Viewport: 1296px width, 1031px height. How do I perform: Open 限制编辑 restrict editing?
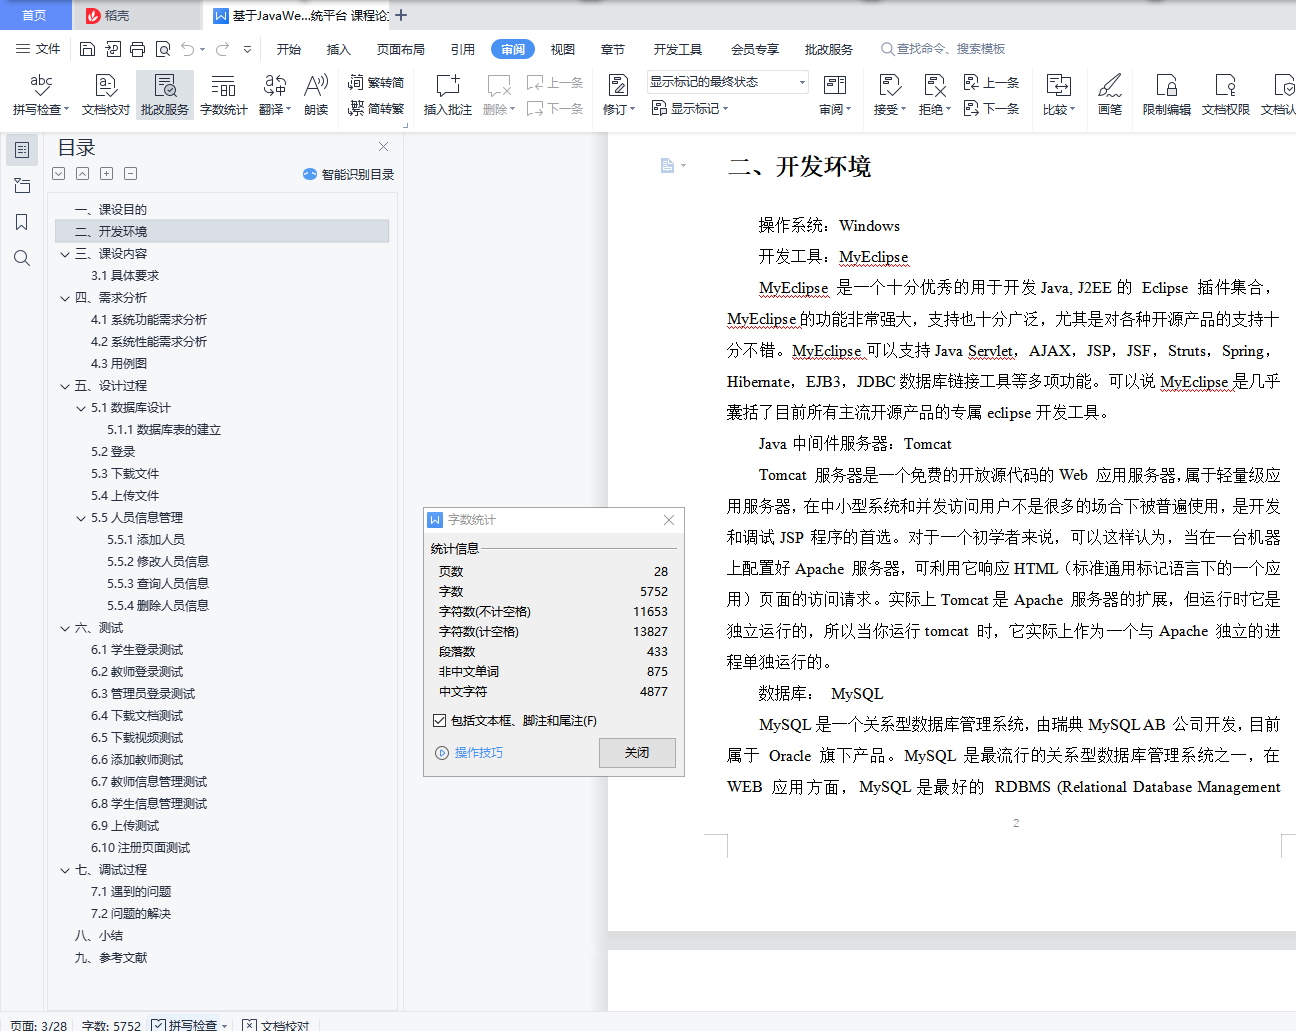coord(1167,95)
